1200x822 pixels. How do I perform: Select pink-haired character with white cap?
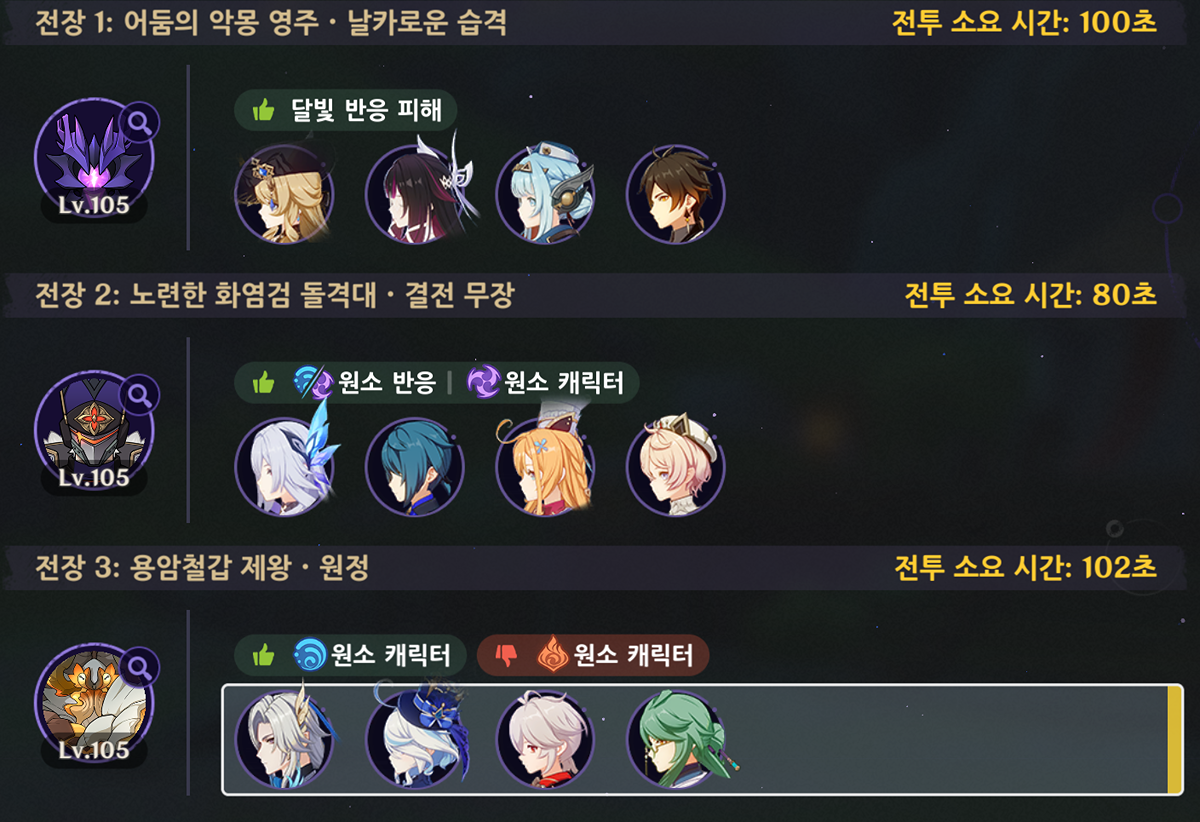[x=676, y=466]
